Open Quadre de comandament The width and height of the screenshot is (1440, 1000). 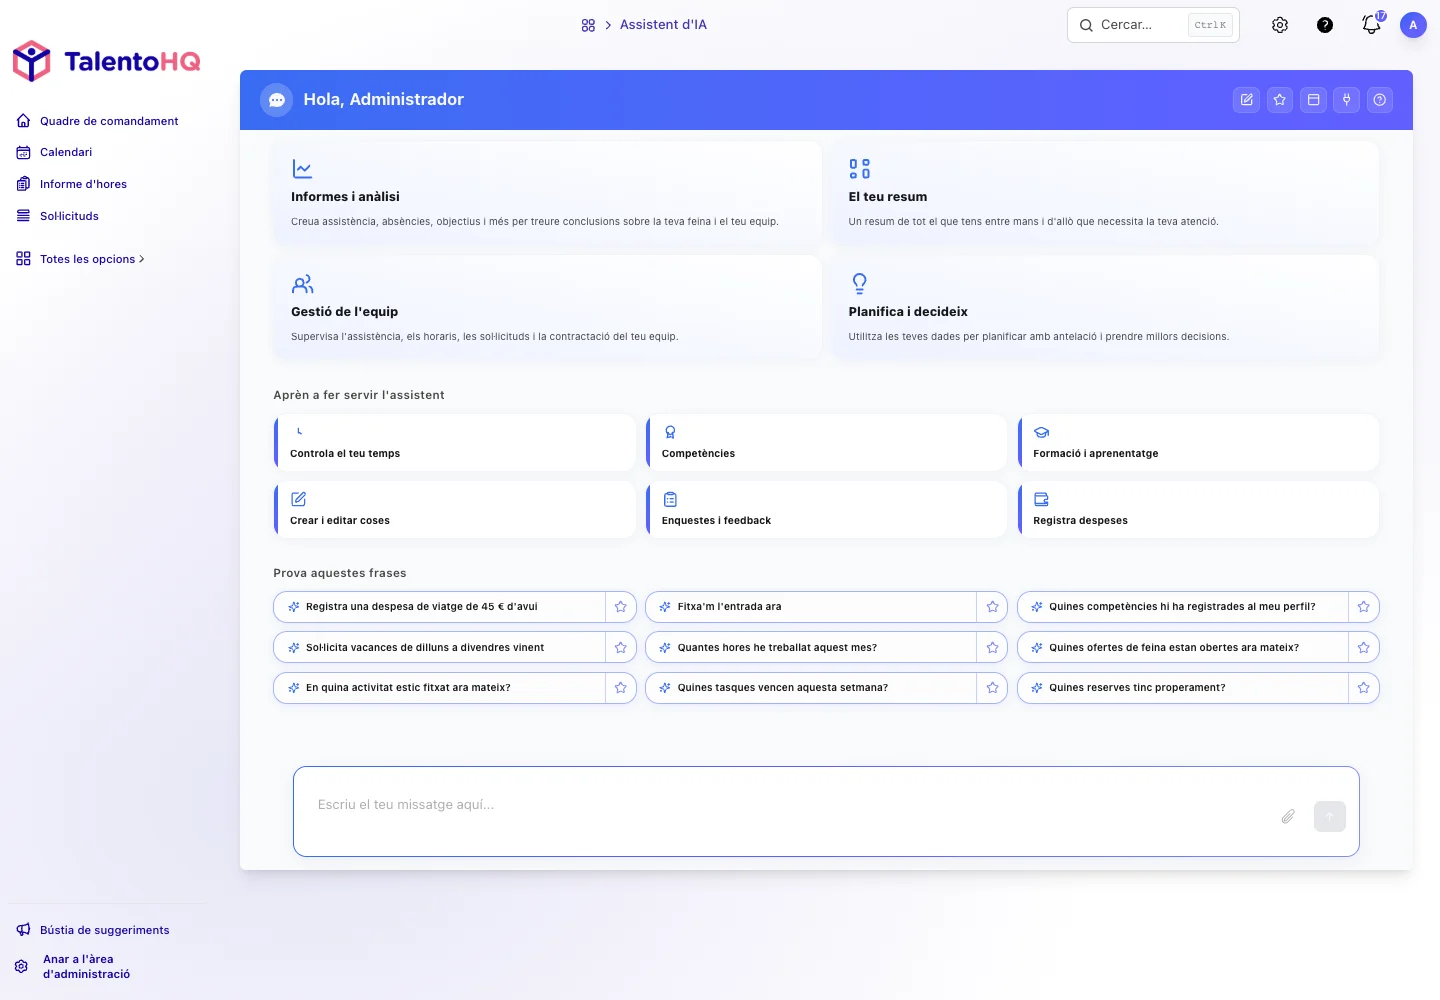click(98, 121)
